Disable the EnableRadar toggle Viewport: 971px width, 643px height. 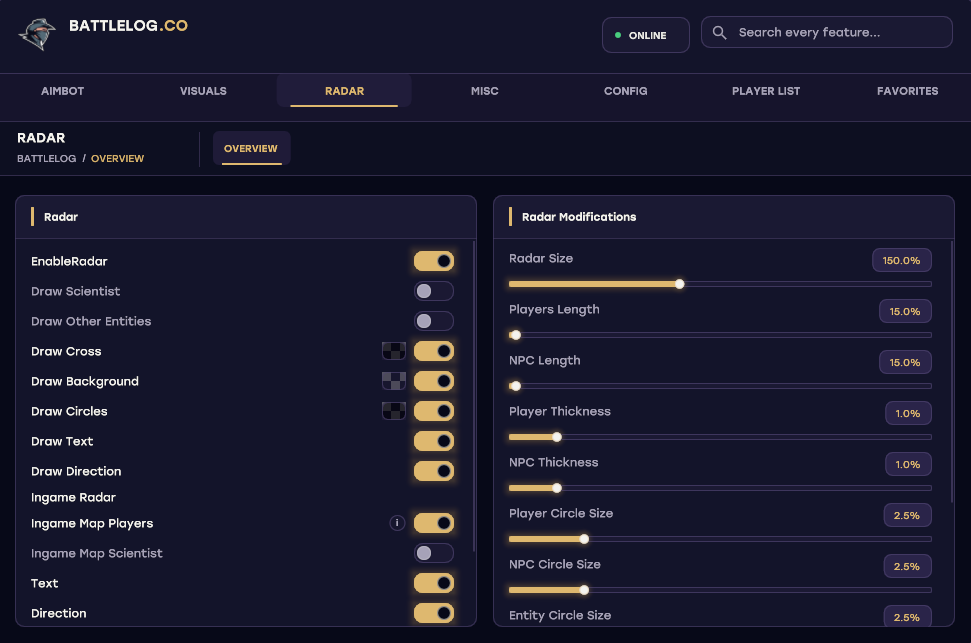tap(434, 261)
